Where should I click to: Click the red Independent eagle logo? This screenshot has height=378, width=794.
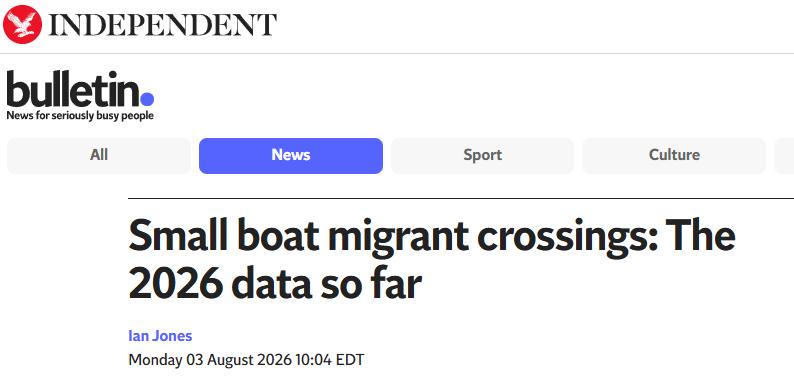tap(22, 24)
